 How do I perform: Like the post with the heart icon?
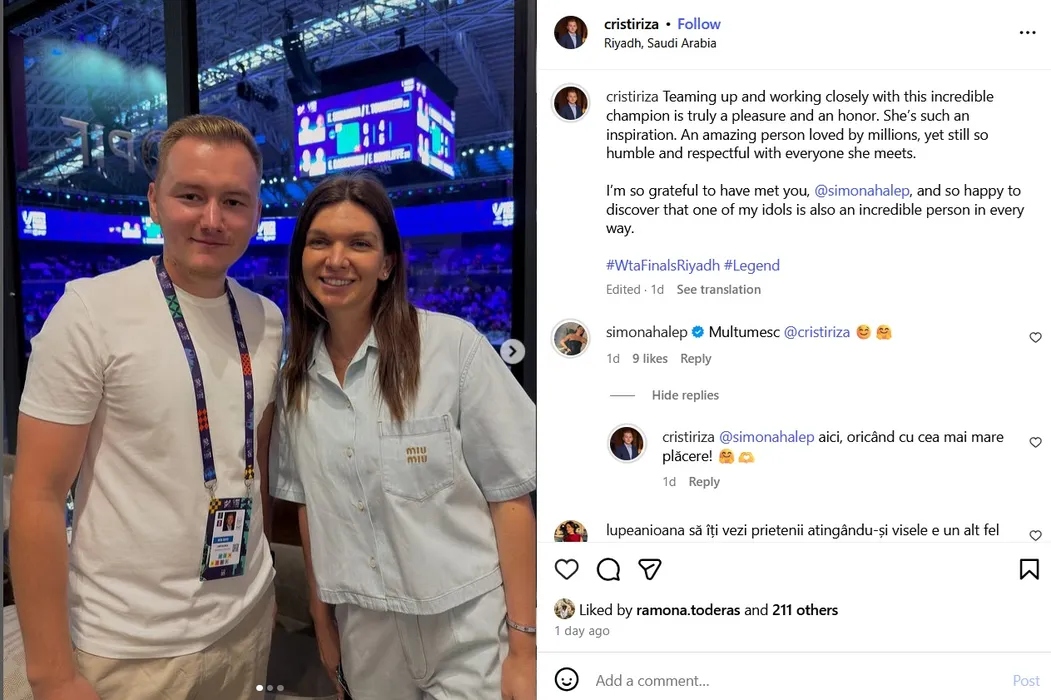pyautogui.click(x=566, y=569)
